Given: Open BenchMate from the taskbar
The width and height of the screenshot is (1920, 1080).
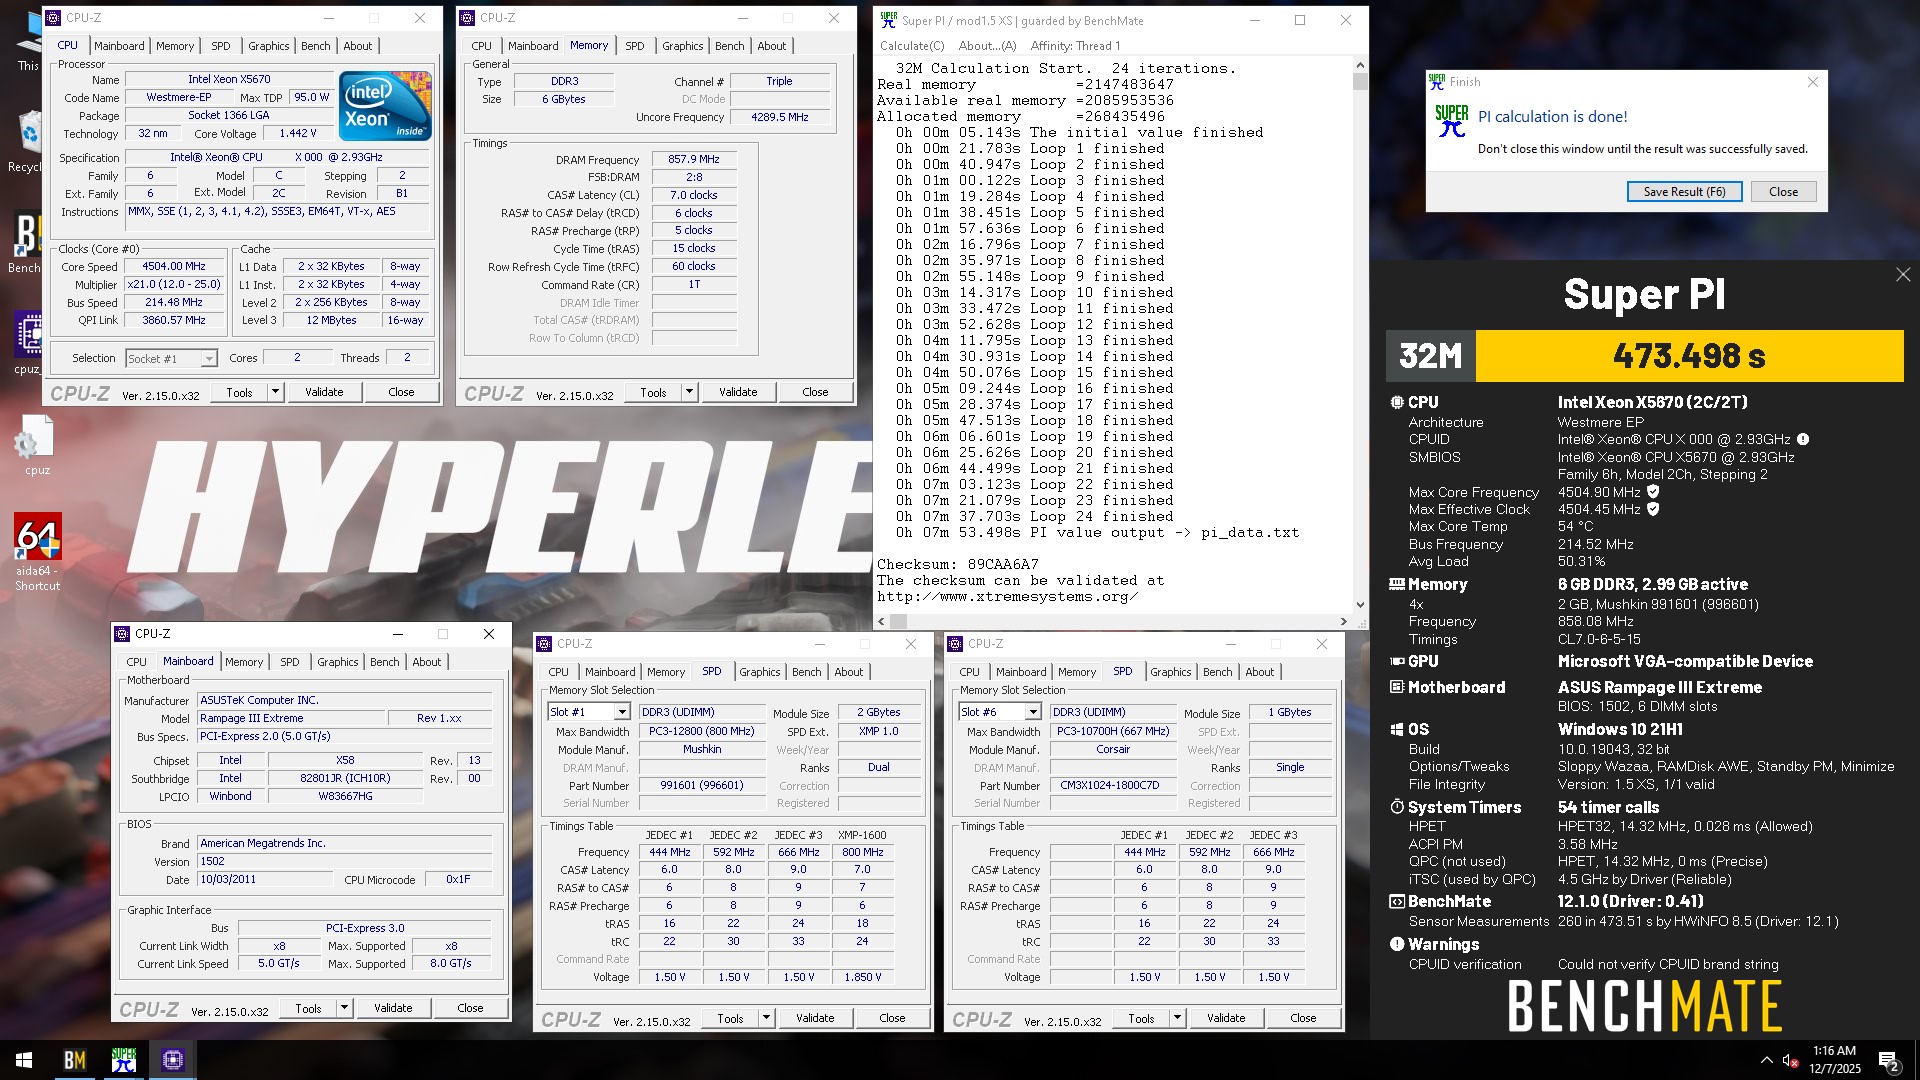Looking at the screenshot, I should click(74, 1060).
